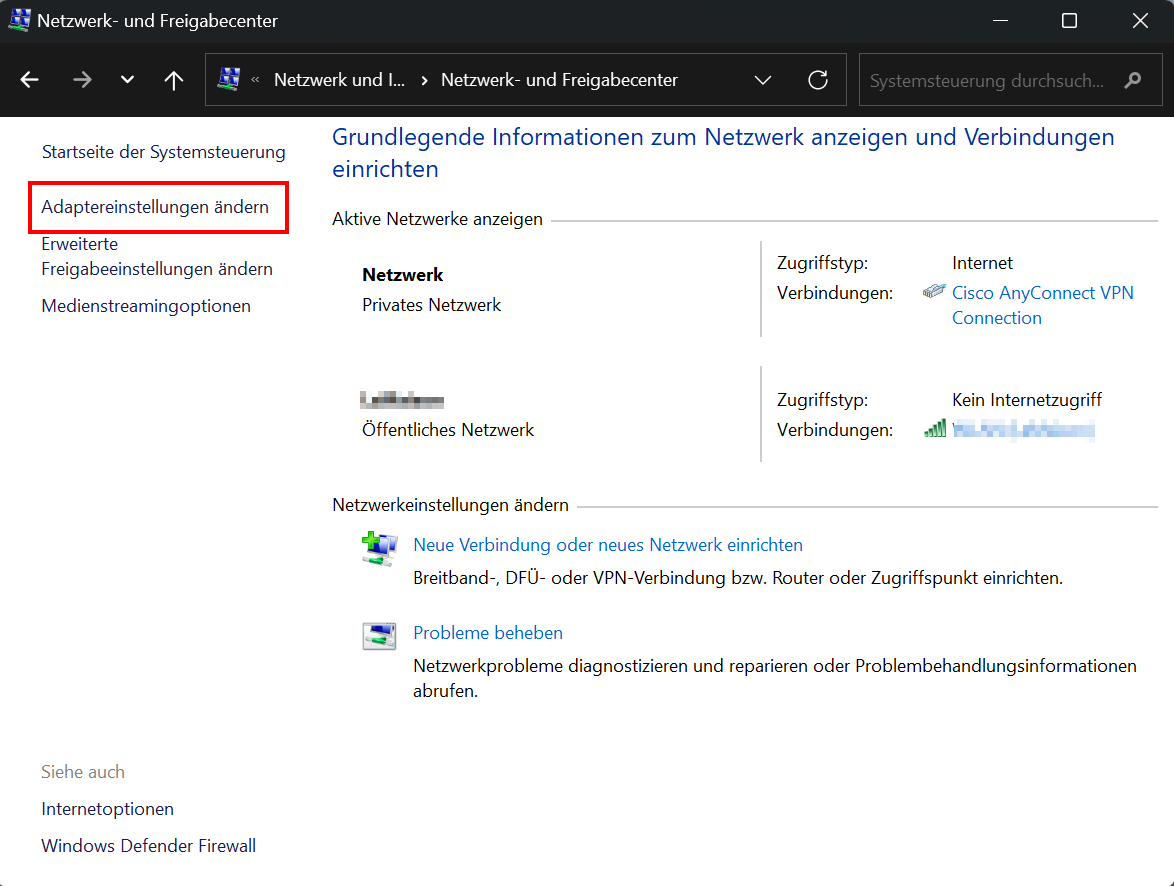This screenshot has height=886, width=1174.
Task: Open Internetoptionen
Action: [107, 808]
